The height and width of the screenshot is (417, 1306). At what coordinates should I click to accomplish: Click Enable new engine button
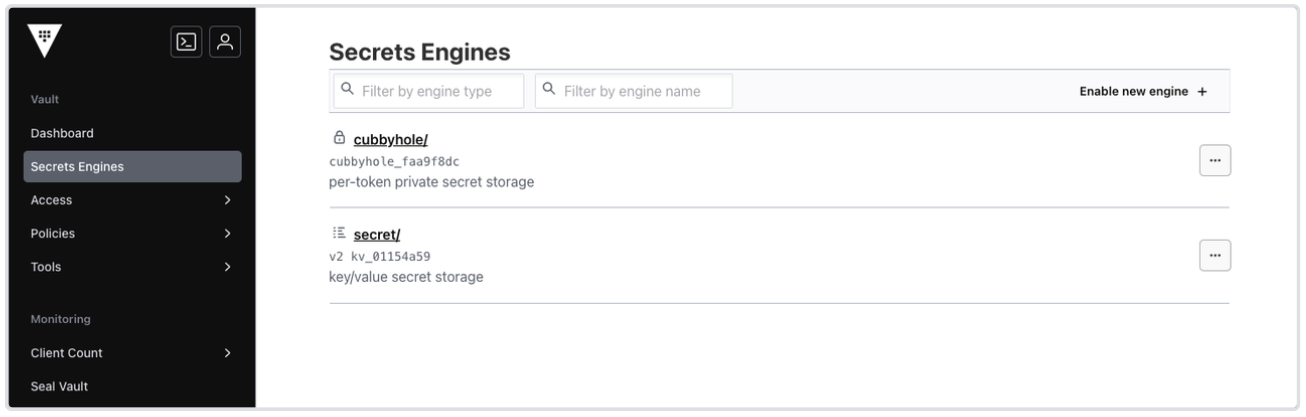(1134, 91)
